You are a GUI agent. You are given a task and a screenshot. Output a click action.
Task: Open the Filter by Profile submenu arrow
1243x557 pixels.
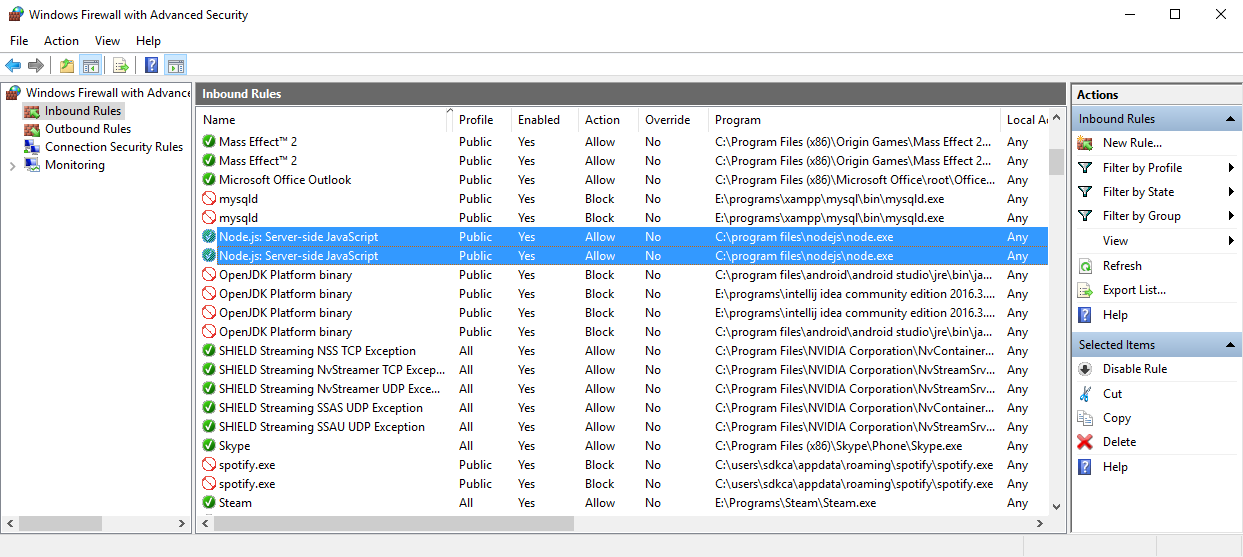1230,168
